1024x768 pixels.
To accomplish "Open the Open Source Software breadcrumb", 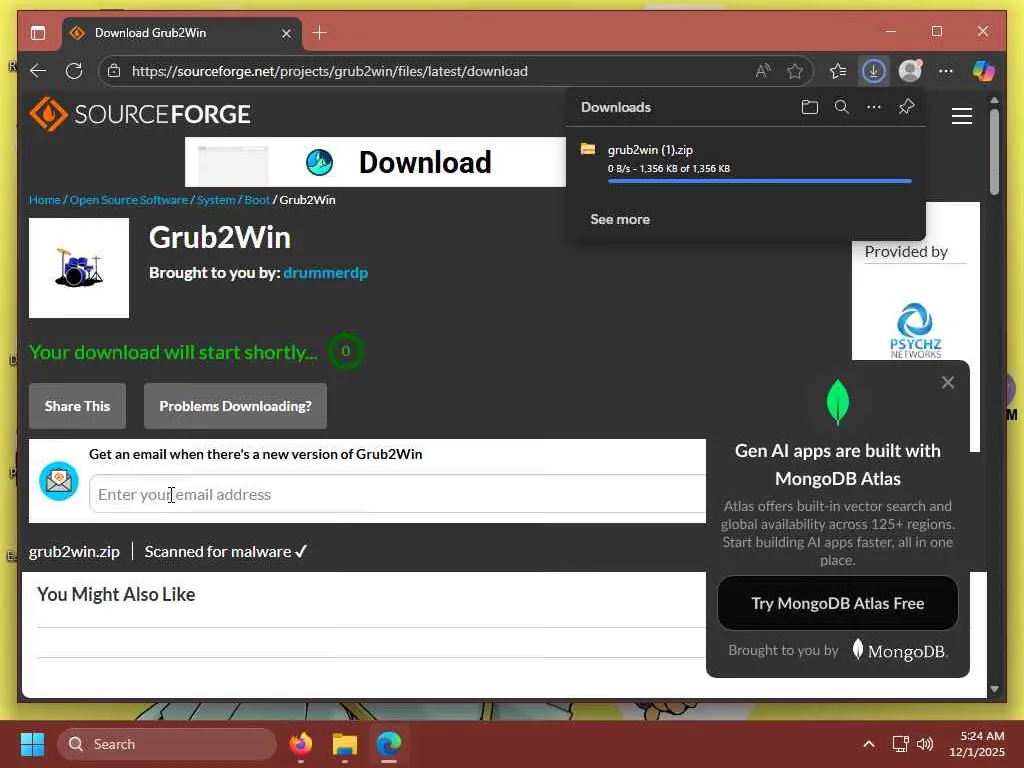I will click(129, 200).
